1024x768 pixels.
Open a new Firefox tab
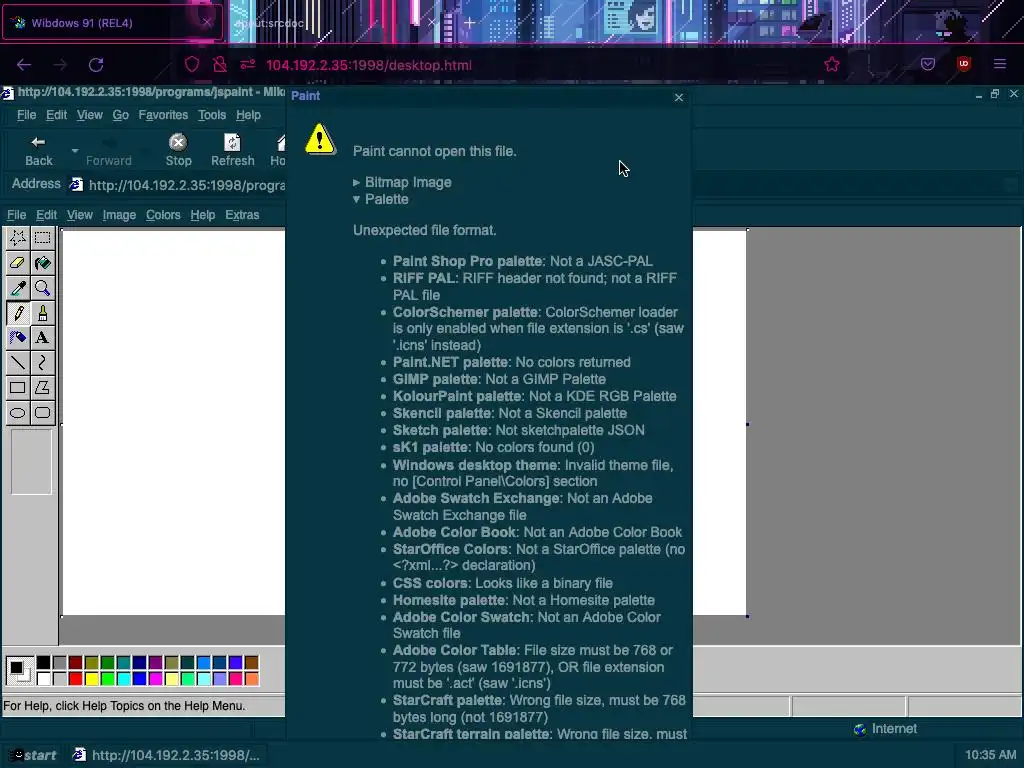point(470,23)
